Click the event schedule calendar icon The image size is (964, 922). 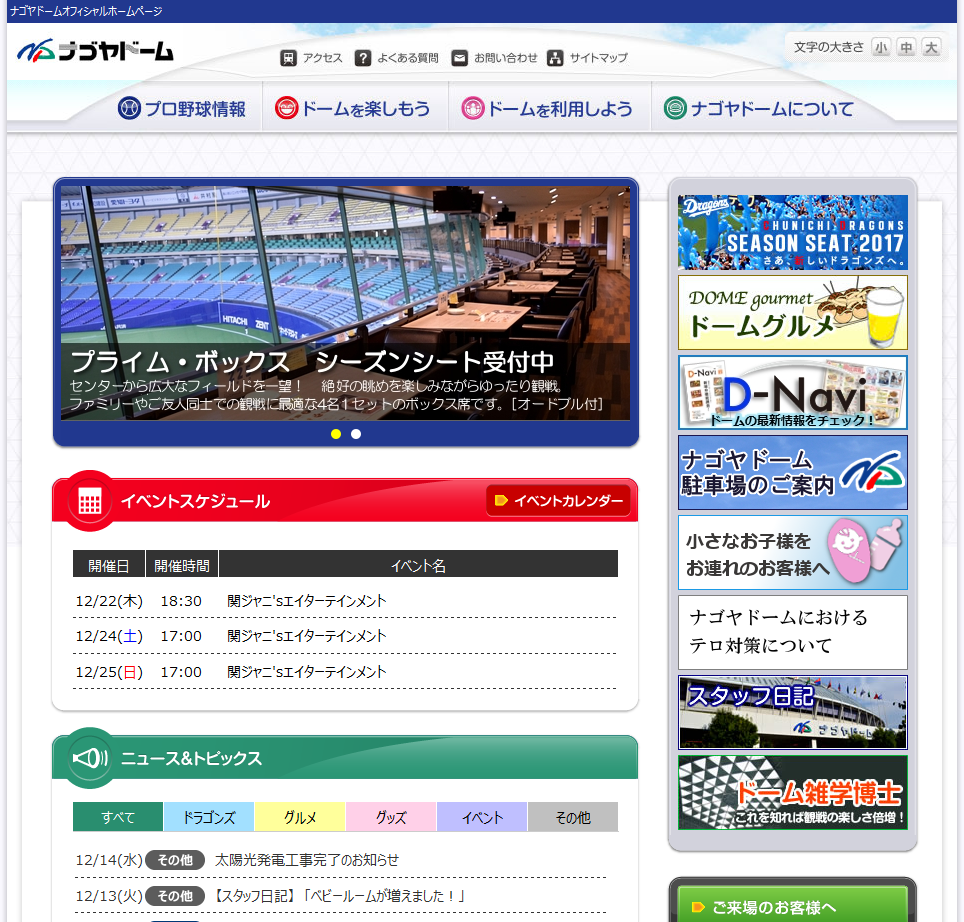(x=90, y=502)
